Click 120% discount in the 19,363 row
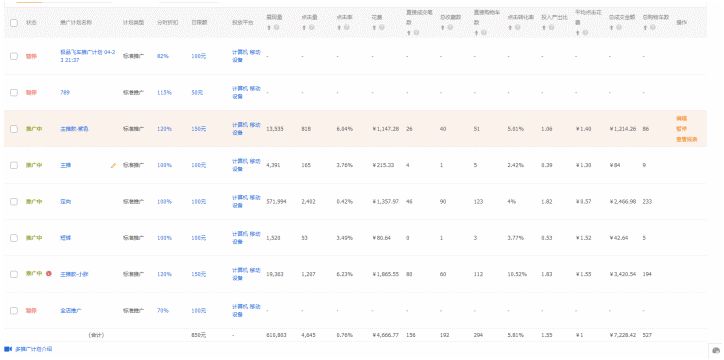The height and width of the screenshot is (360, 724). [x=164, y=274]
